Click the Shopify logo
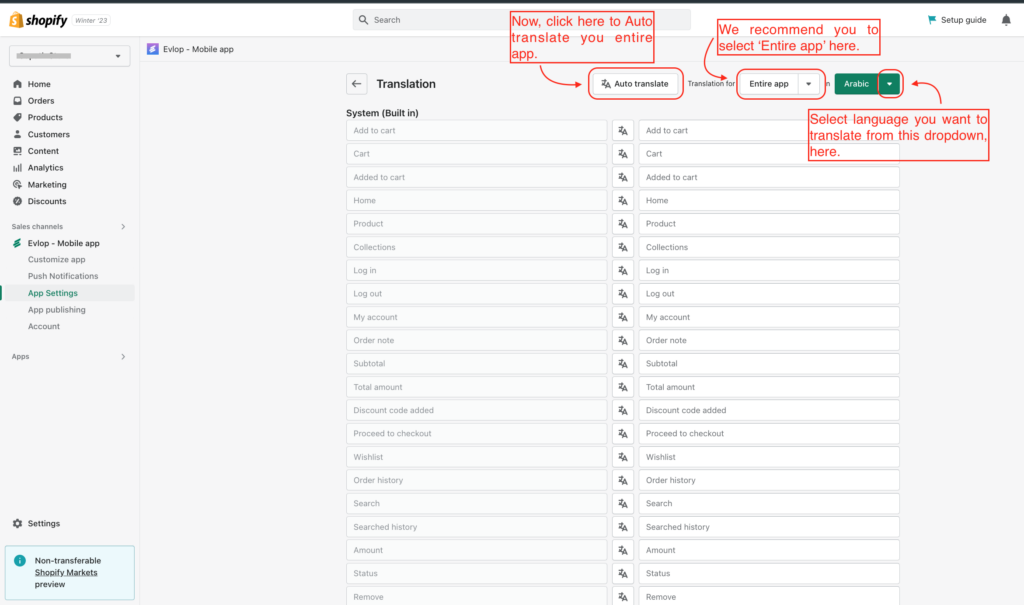Screen dimensions: 1024x605 point(39,20)
